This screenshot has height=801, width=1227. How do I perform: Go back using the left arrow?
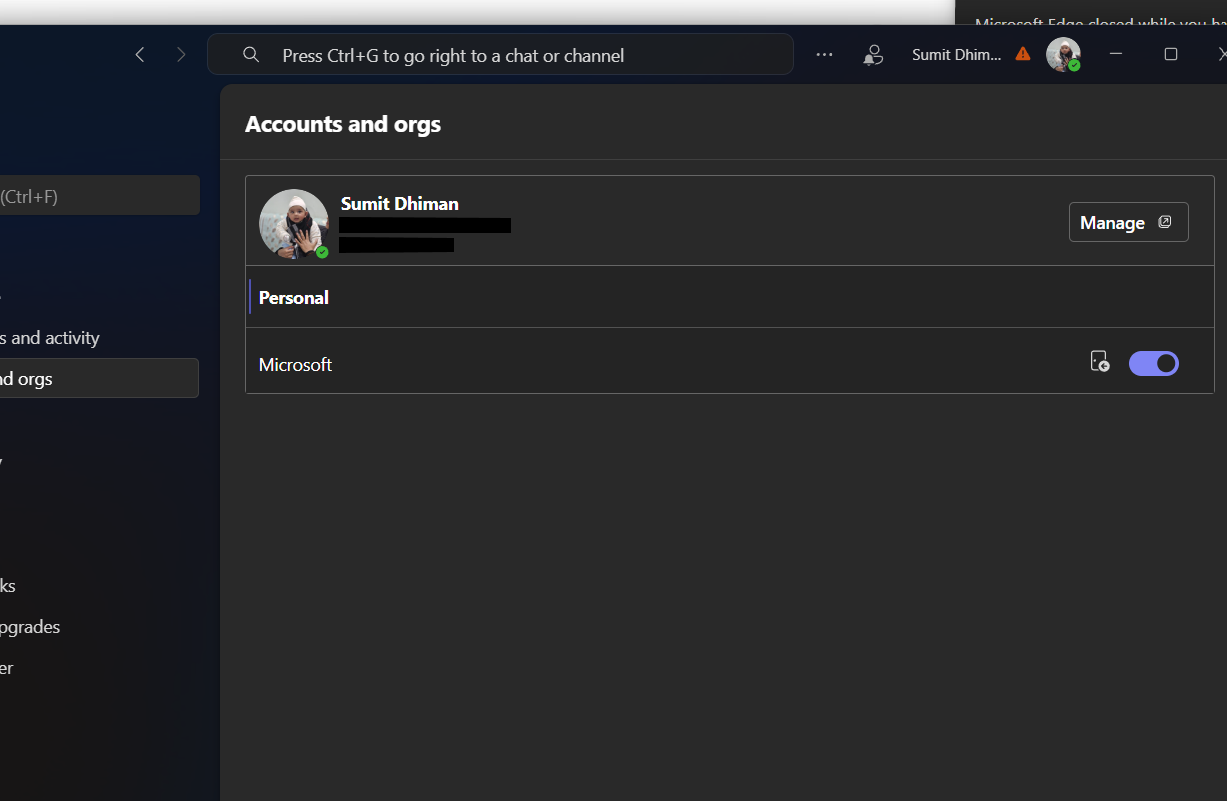[x=140, y=55]
